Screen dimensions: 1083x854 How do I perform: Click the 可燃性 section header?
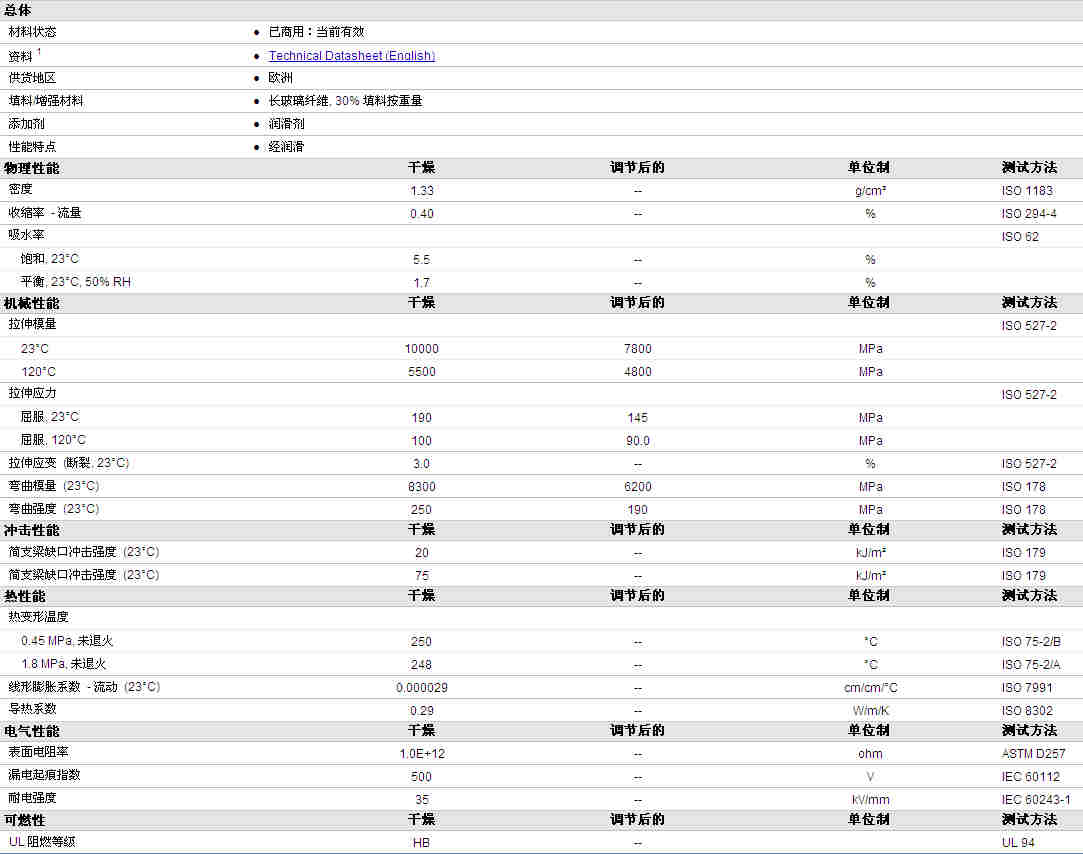coord(25,820)
